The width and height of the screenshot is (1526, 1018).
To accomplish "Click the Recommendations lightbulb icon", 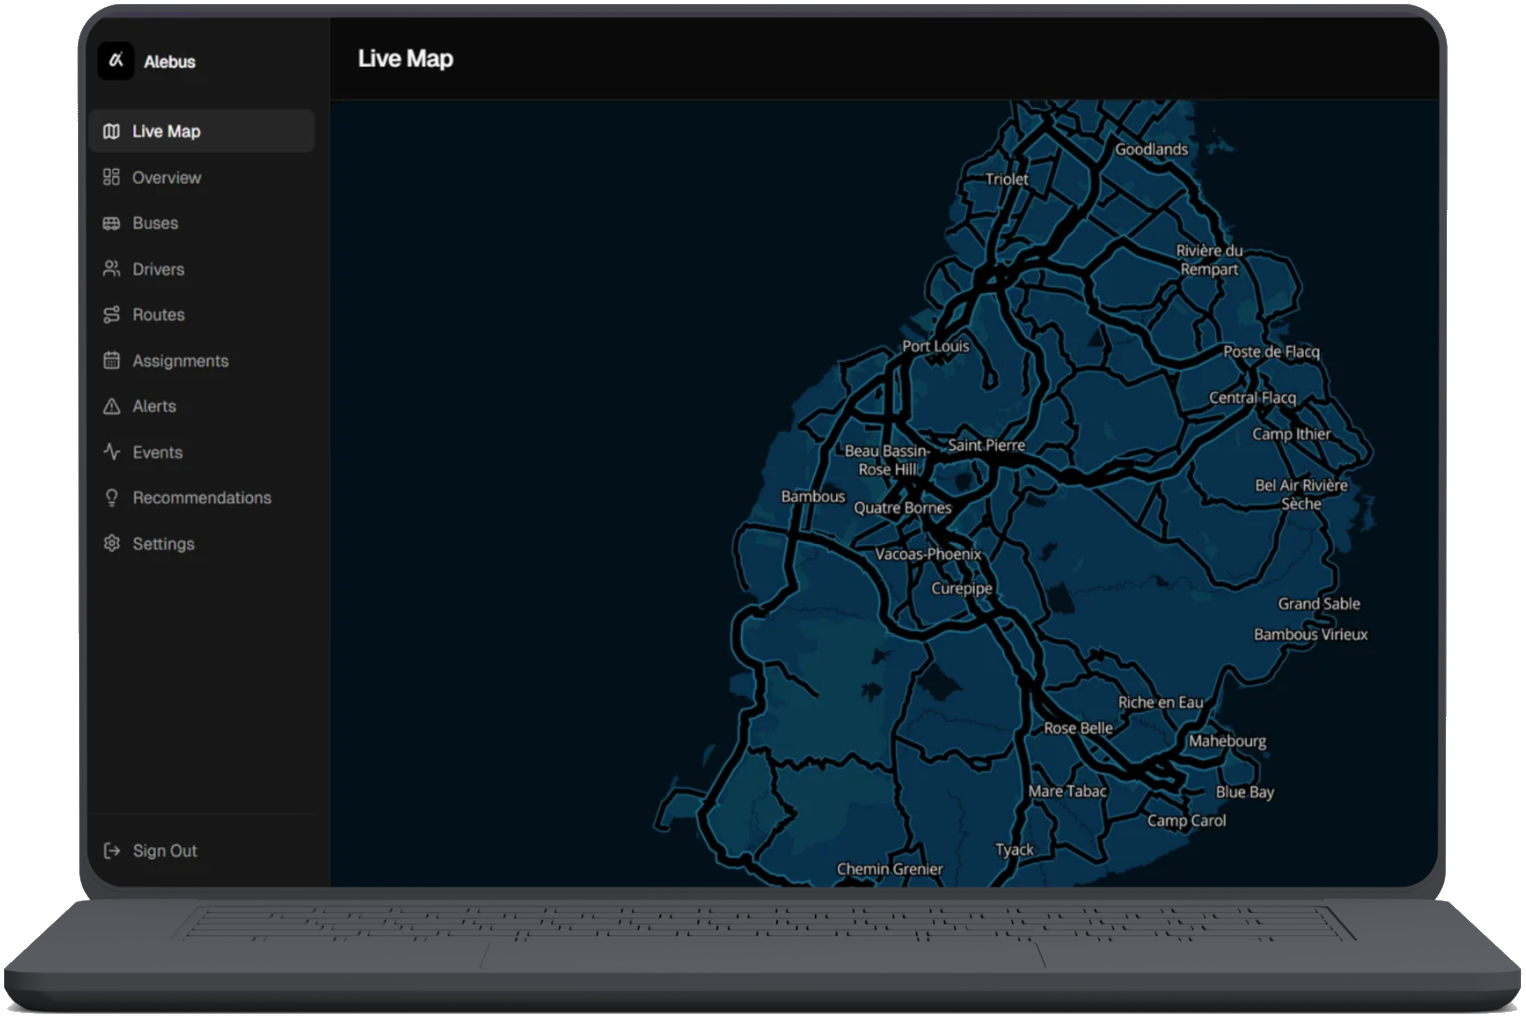I will (111, 497).
